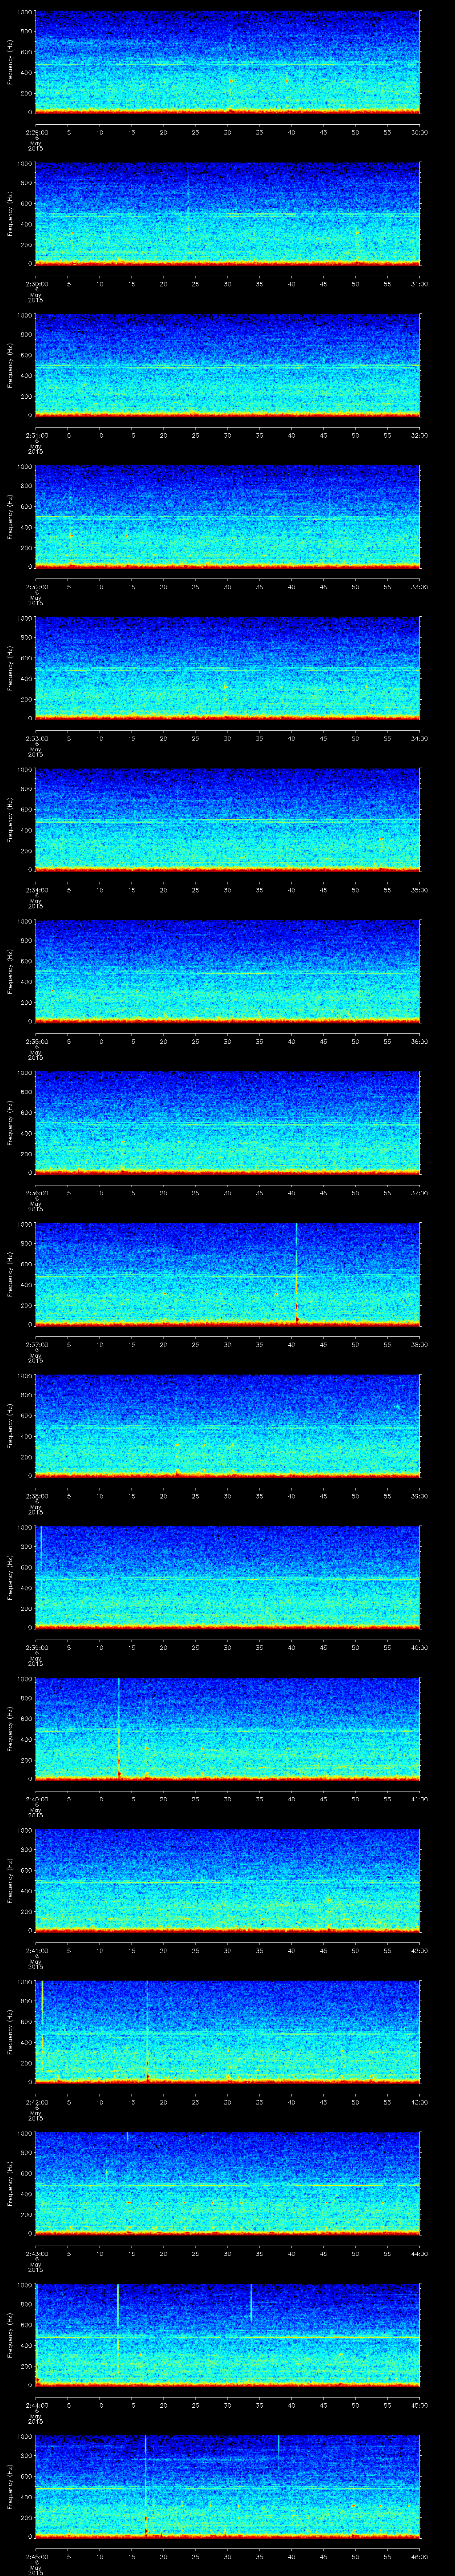Click vertical spike near 13 s in 2:40:00 plot
The width and height of the screenshot is (455, 2576).
119,1729
